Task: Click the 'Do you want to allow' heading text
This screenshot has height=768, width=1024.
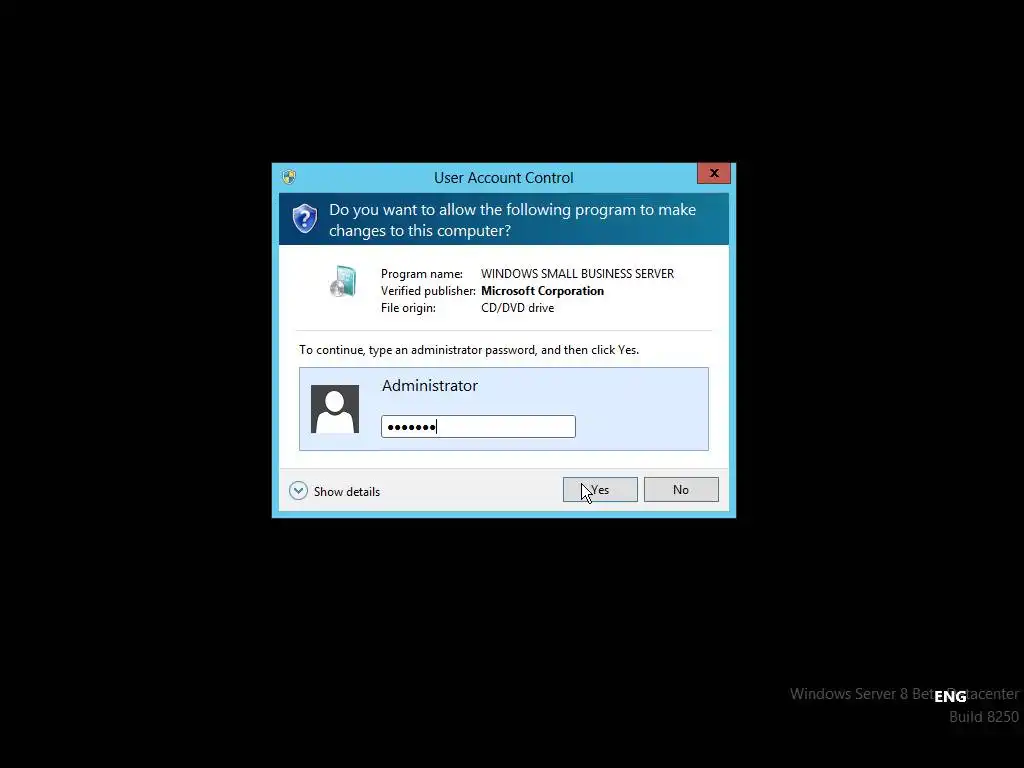Action: coord(513,220)
